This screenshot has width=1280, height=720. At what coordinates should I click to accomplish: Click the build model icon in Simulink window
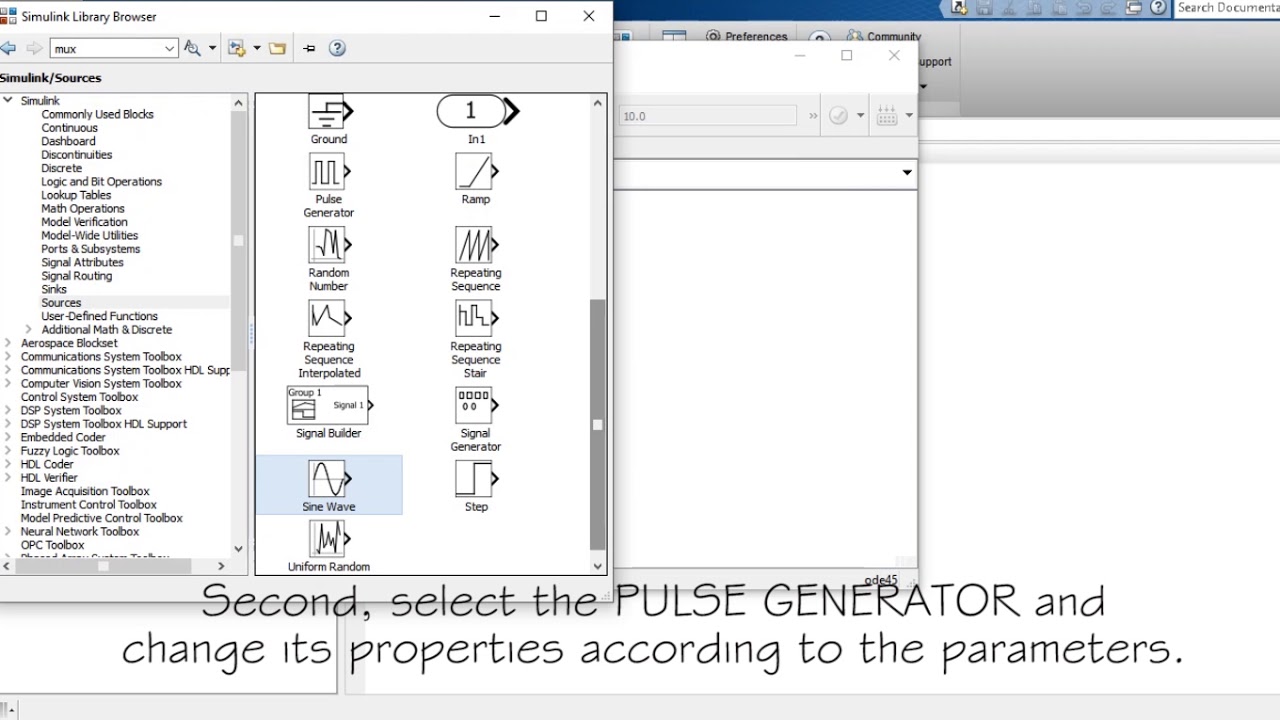pos(887,116)
